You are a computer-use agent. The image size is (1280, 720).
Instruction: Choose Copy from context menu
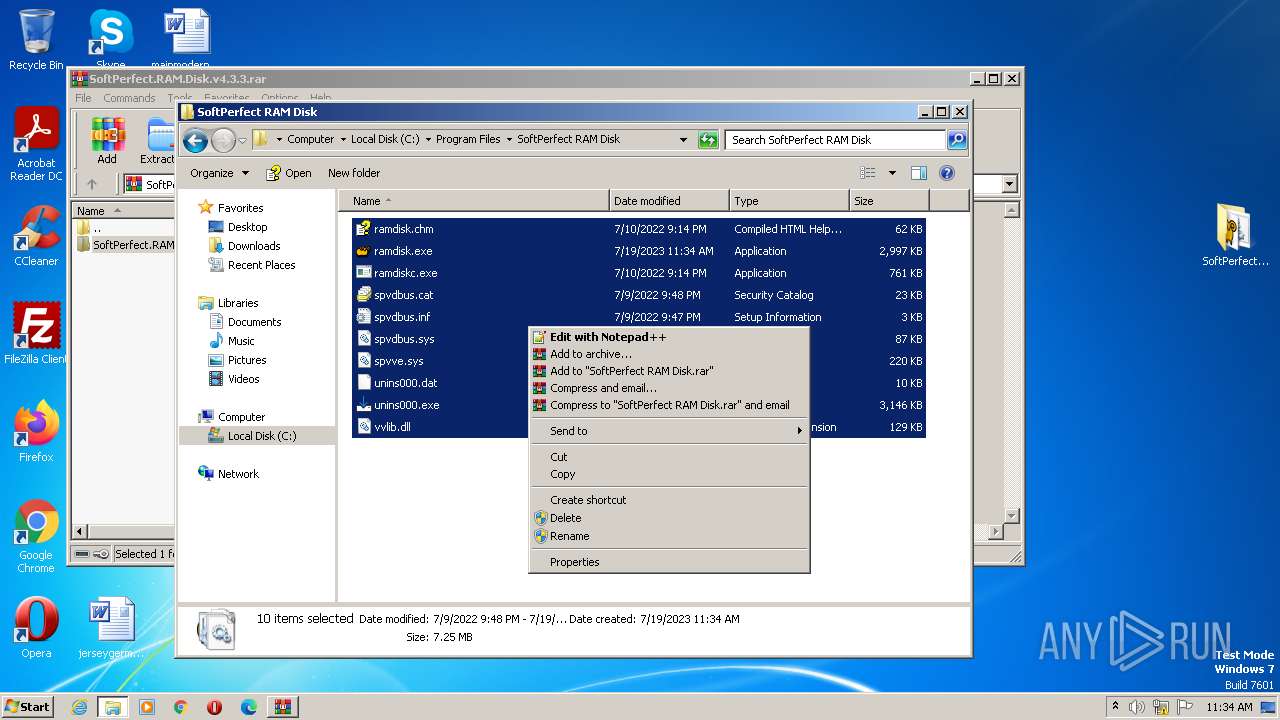(668, 474)
